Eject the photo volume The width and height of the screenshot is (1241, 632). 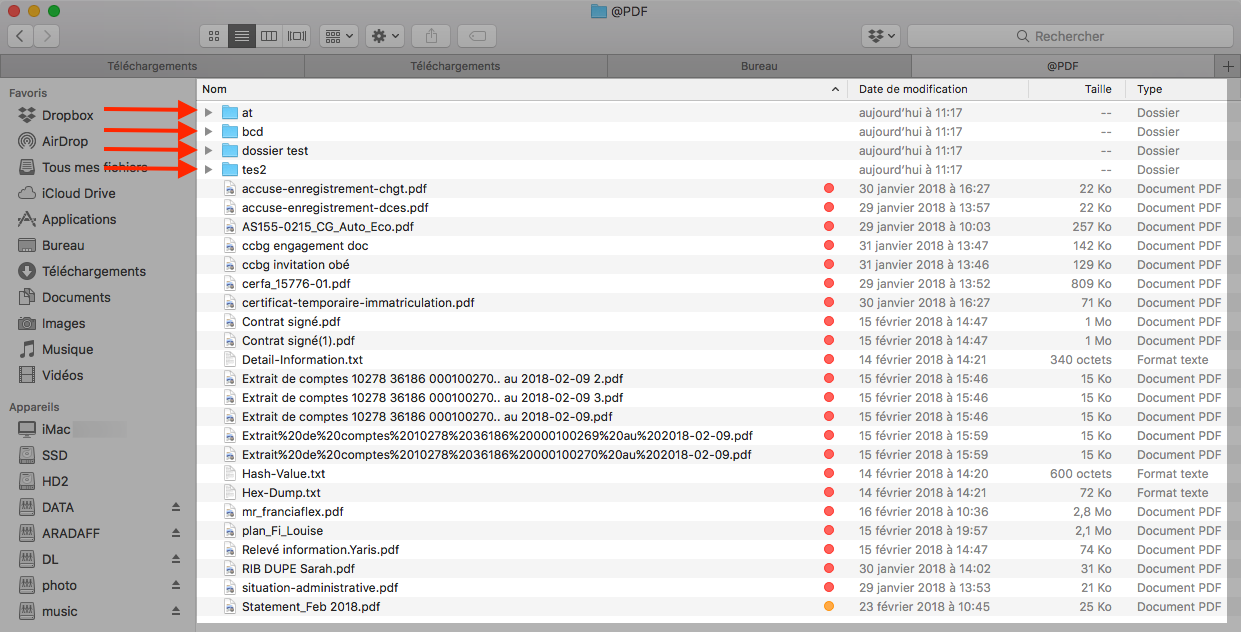176,585
